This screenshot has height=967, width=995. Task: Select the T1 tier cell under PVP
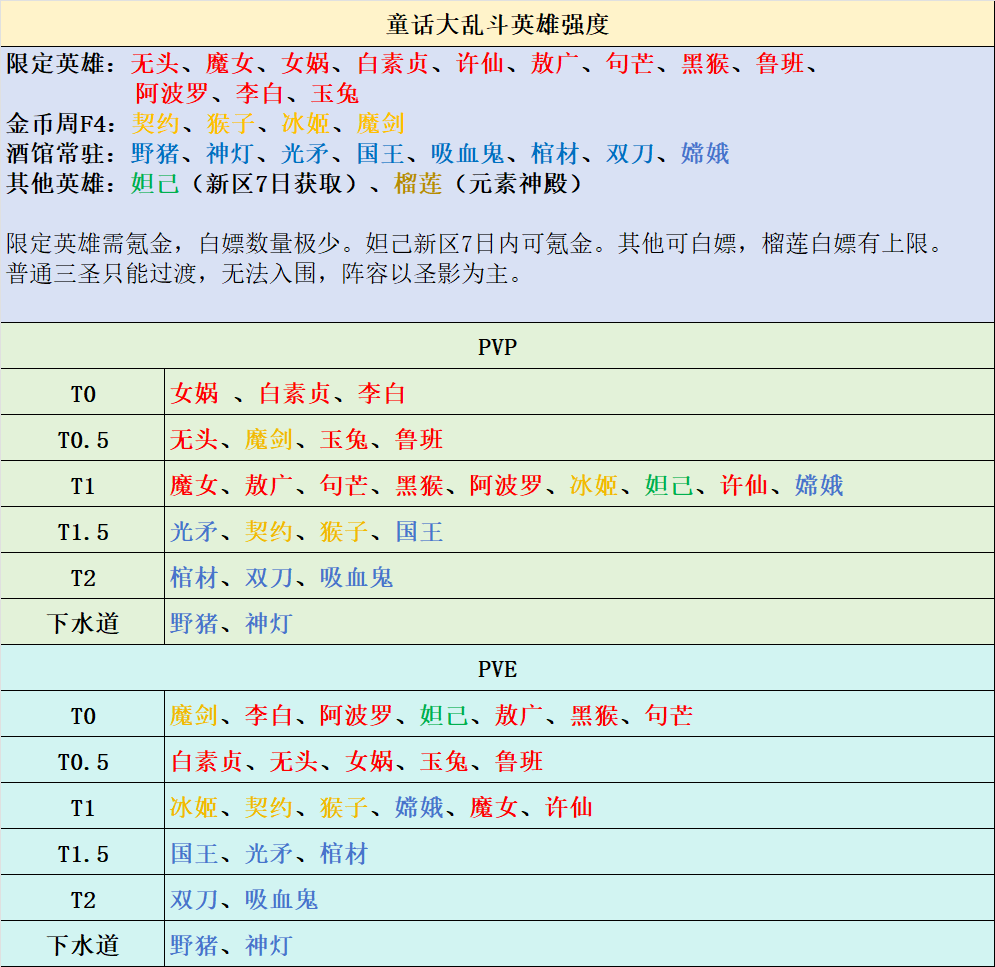(83, 486)
